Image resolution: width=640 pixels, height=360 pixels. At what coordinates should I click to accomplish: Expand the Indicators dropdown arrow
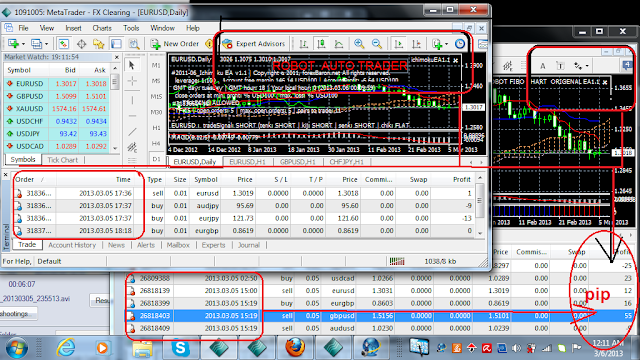pyautogui.click(x=446, y=44)
